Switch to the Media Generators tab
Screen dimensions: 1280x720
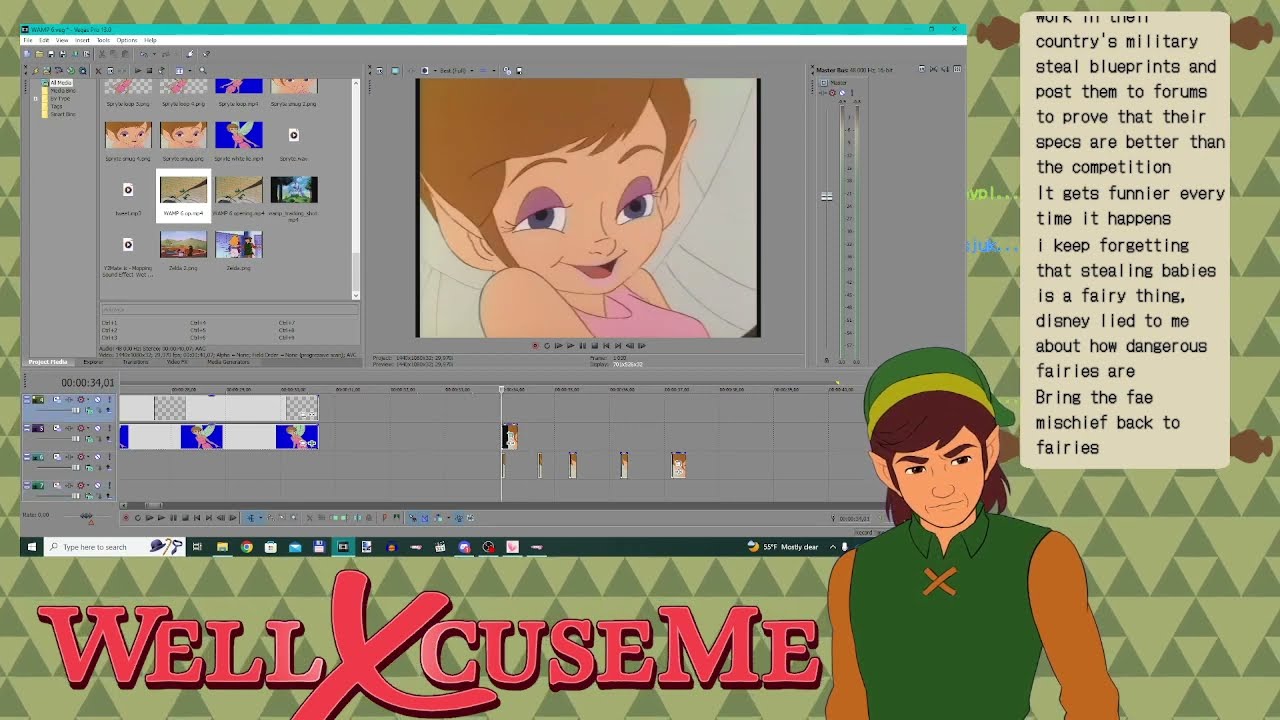point(228,362)
